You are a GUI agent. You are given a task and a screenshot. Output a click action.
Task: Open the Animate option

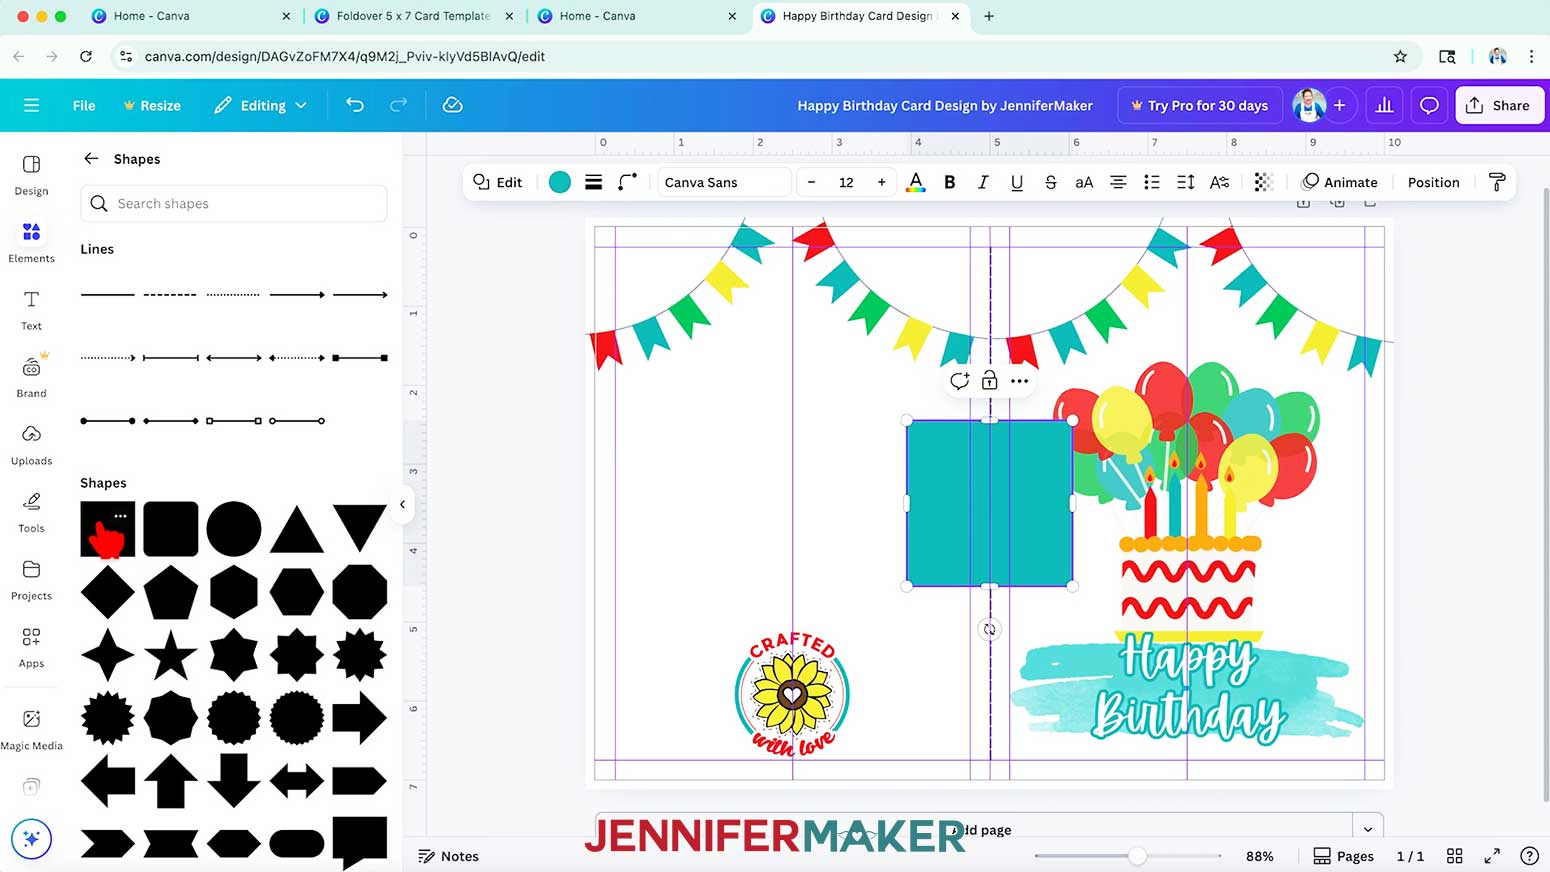click(x=1339, y=182)
